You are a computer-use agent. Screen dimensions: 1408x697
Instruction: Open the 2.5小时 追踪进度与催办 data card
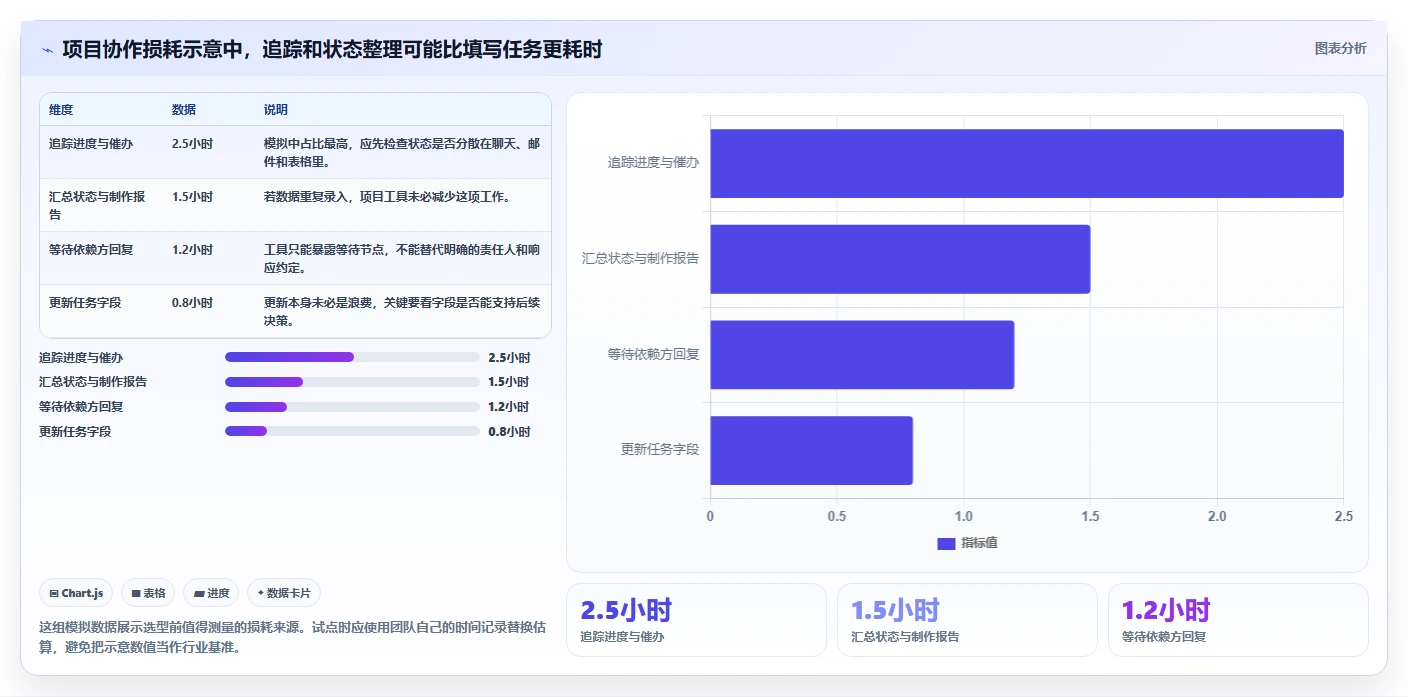point(696,620)
